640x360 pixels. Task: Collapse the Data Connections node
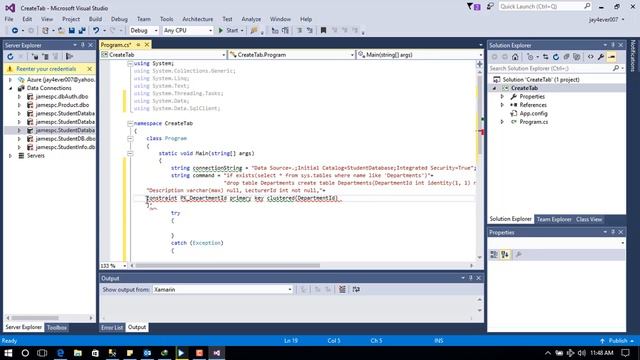click(11, 88)
